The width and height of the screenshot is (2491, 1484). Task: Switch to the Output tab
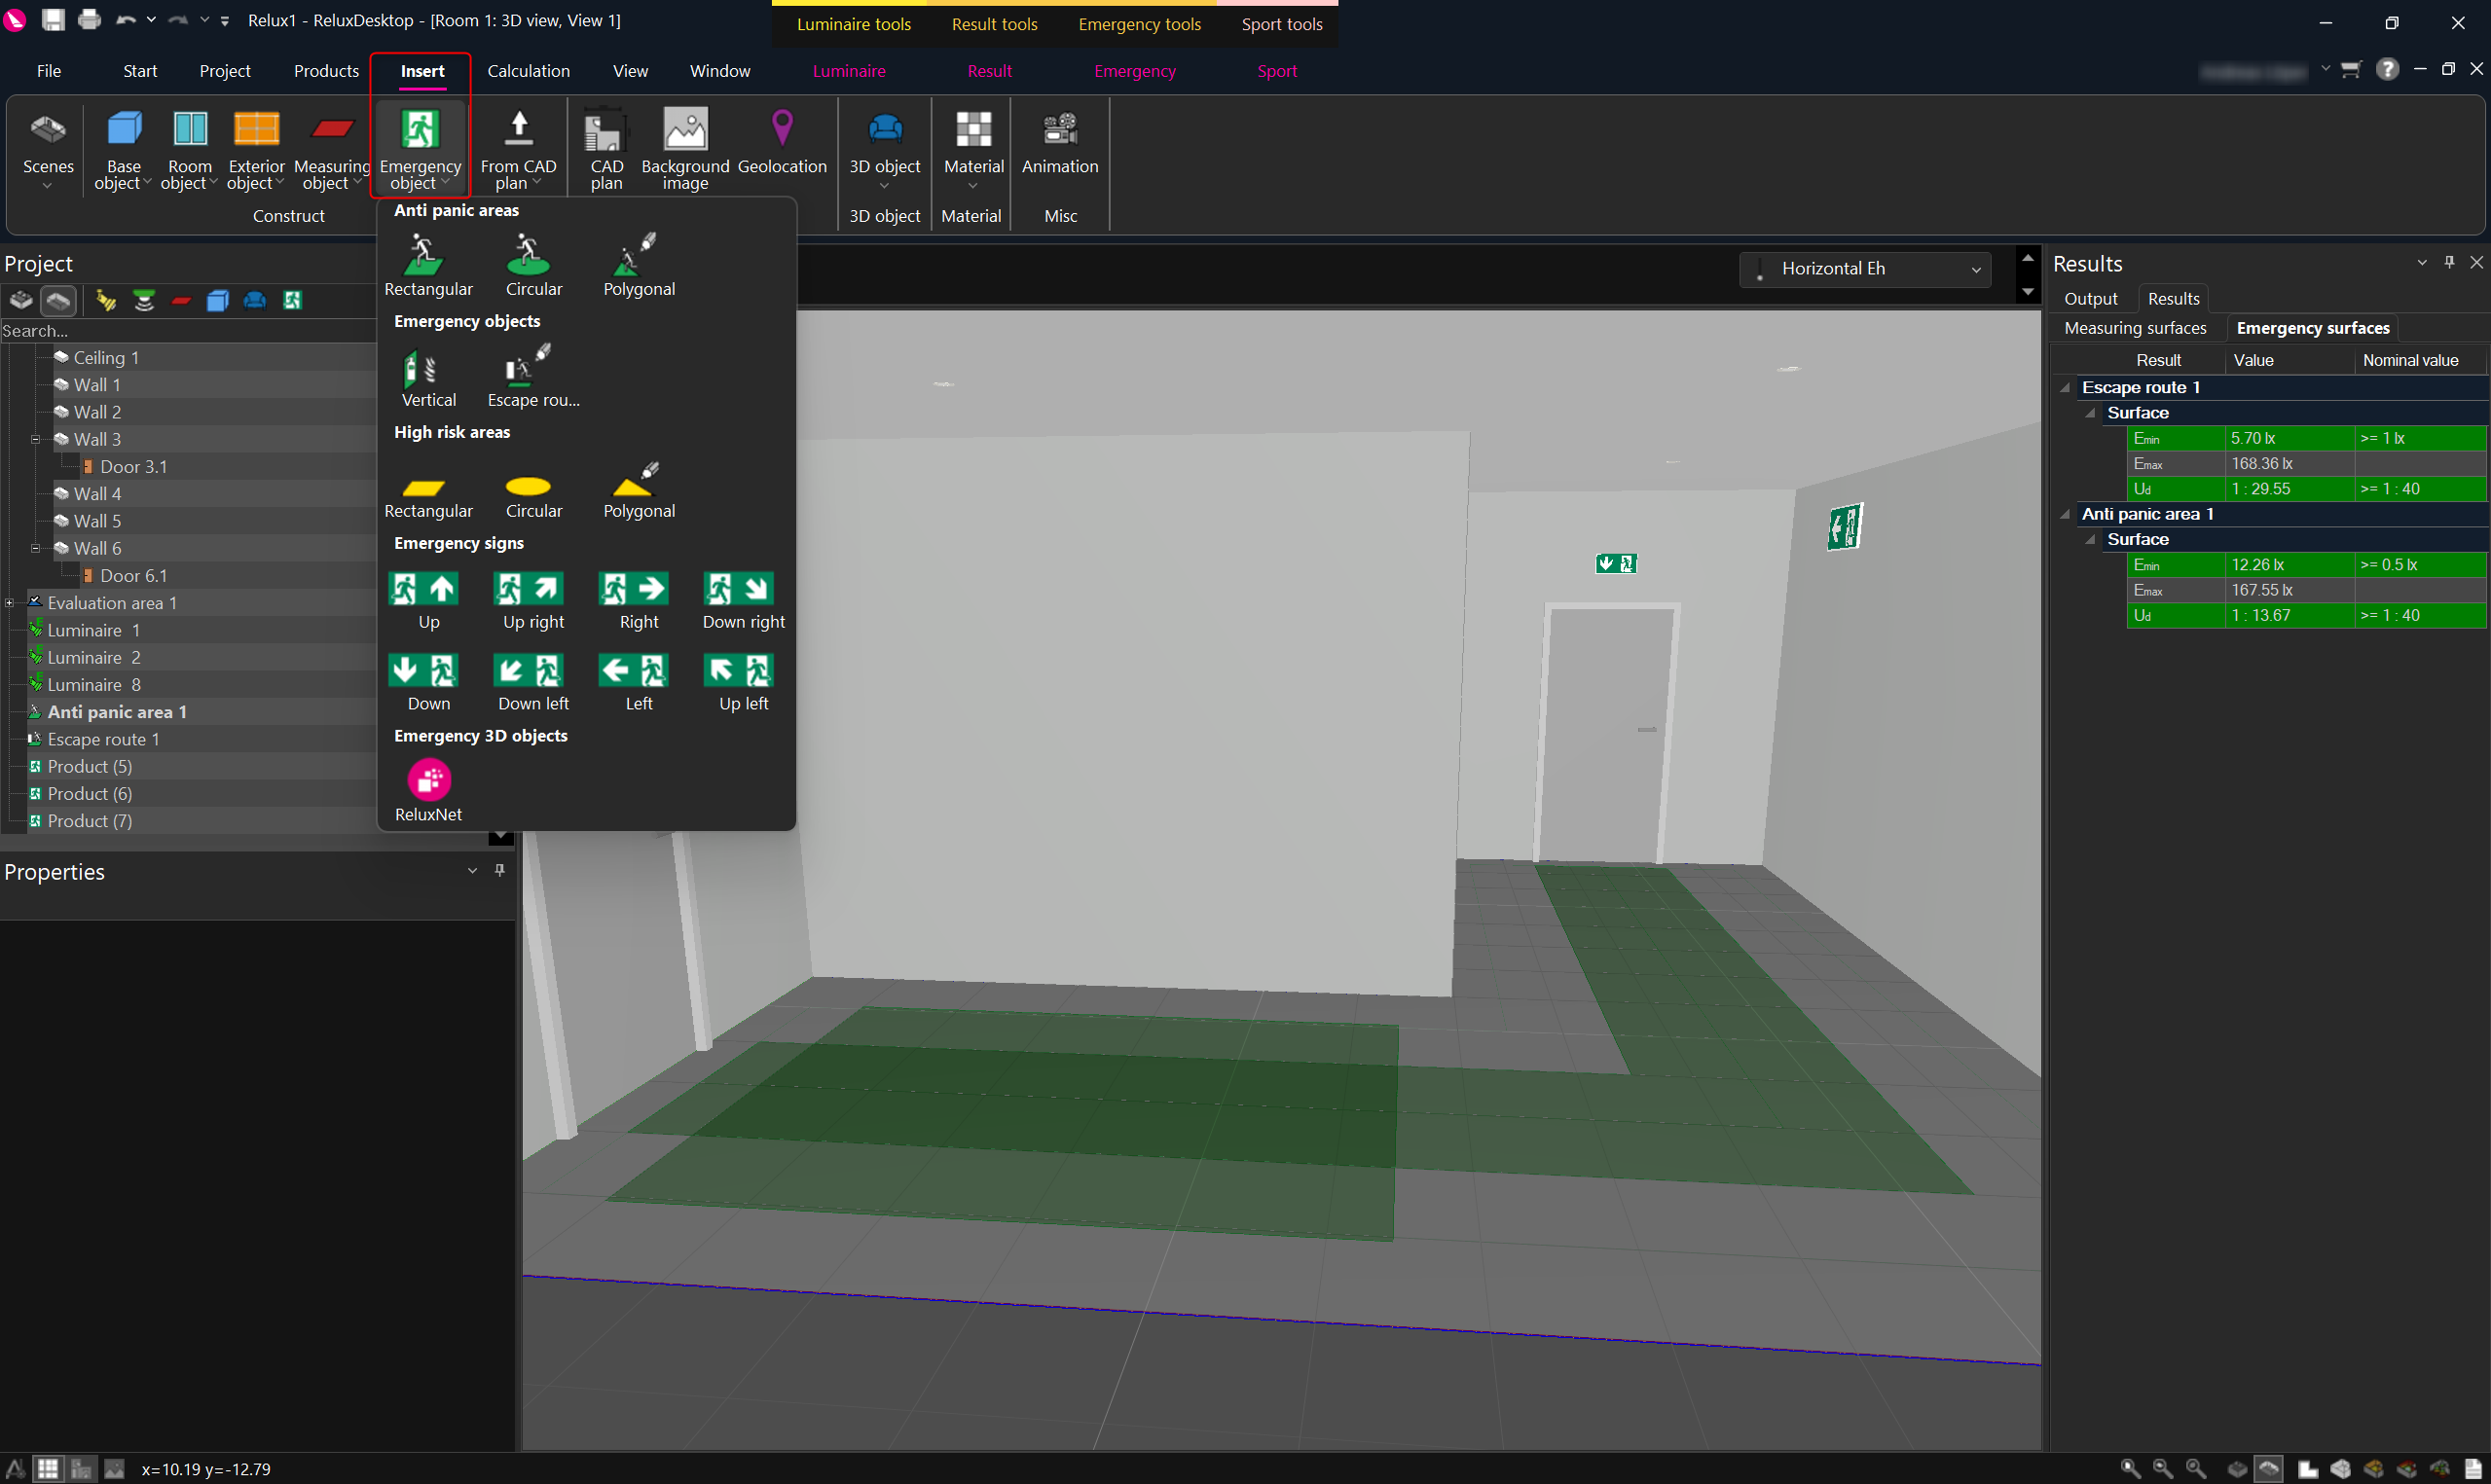pos(2090,299)
